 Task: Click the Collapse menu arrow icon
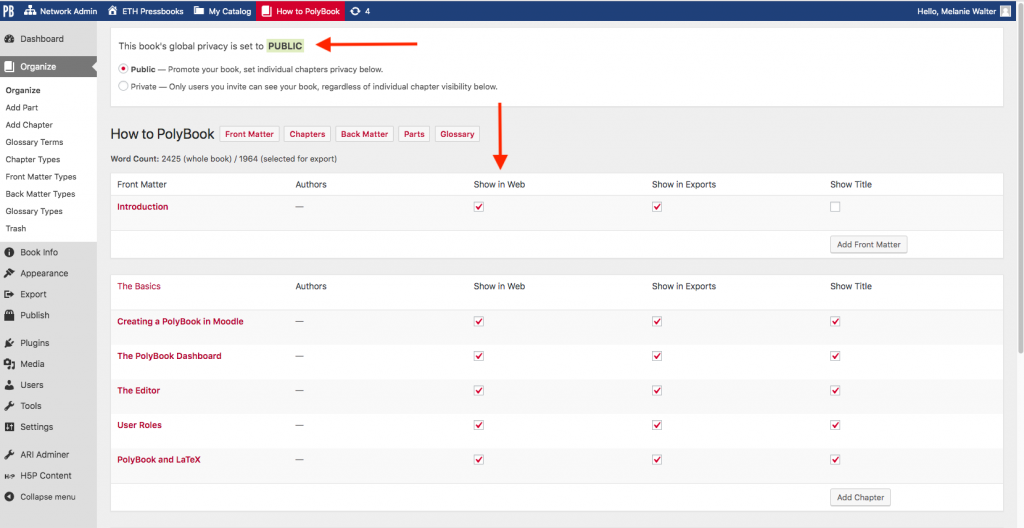[9, 497]
